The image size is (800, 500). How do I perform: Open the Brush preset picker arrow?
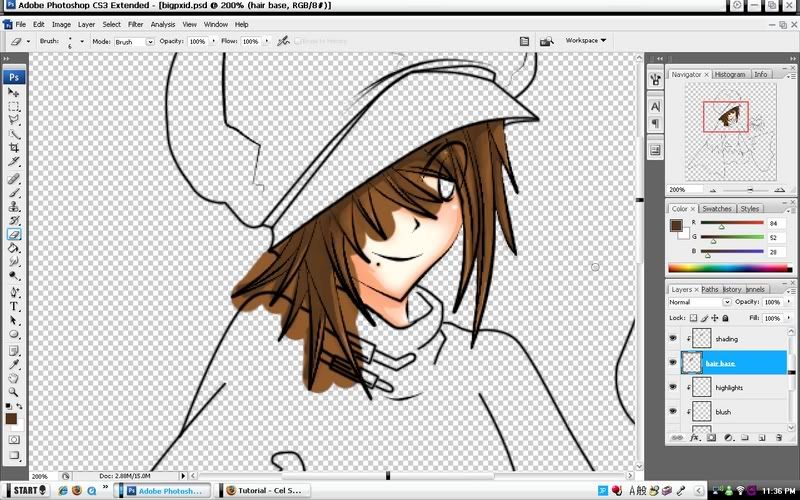pyautogui.click(x=82, y=41)
